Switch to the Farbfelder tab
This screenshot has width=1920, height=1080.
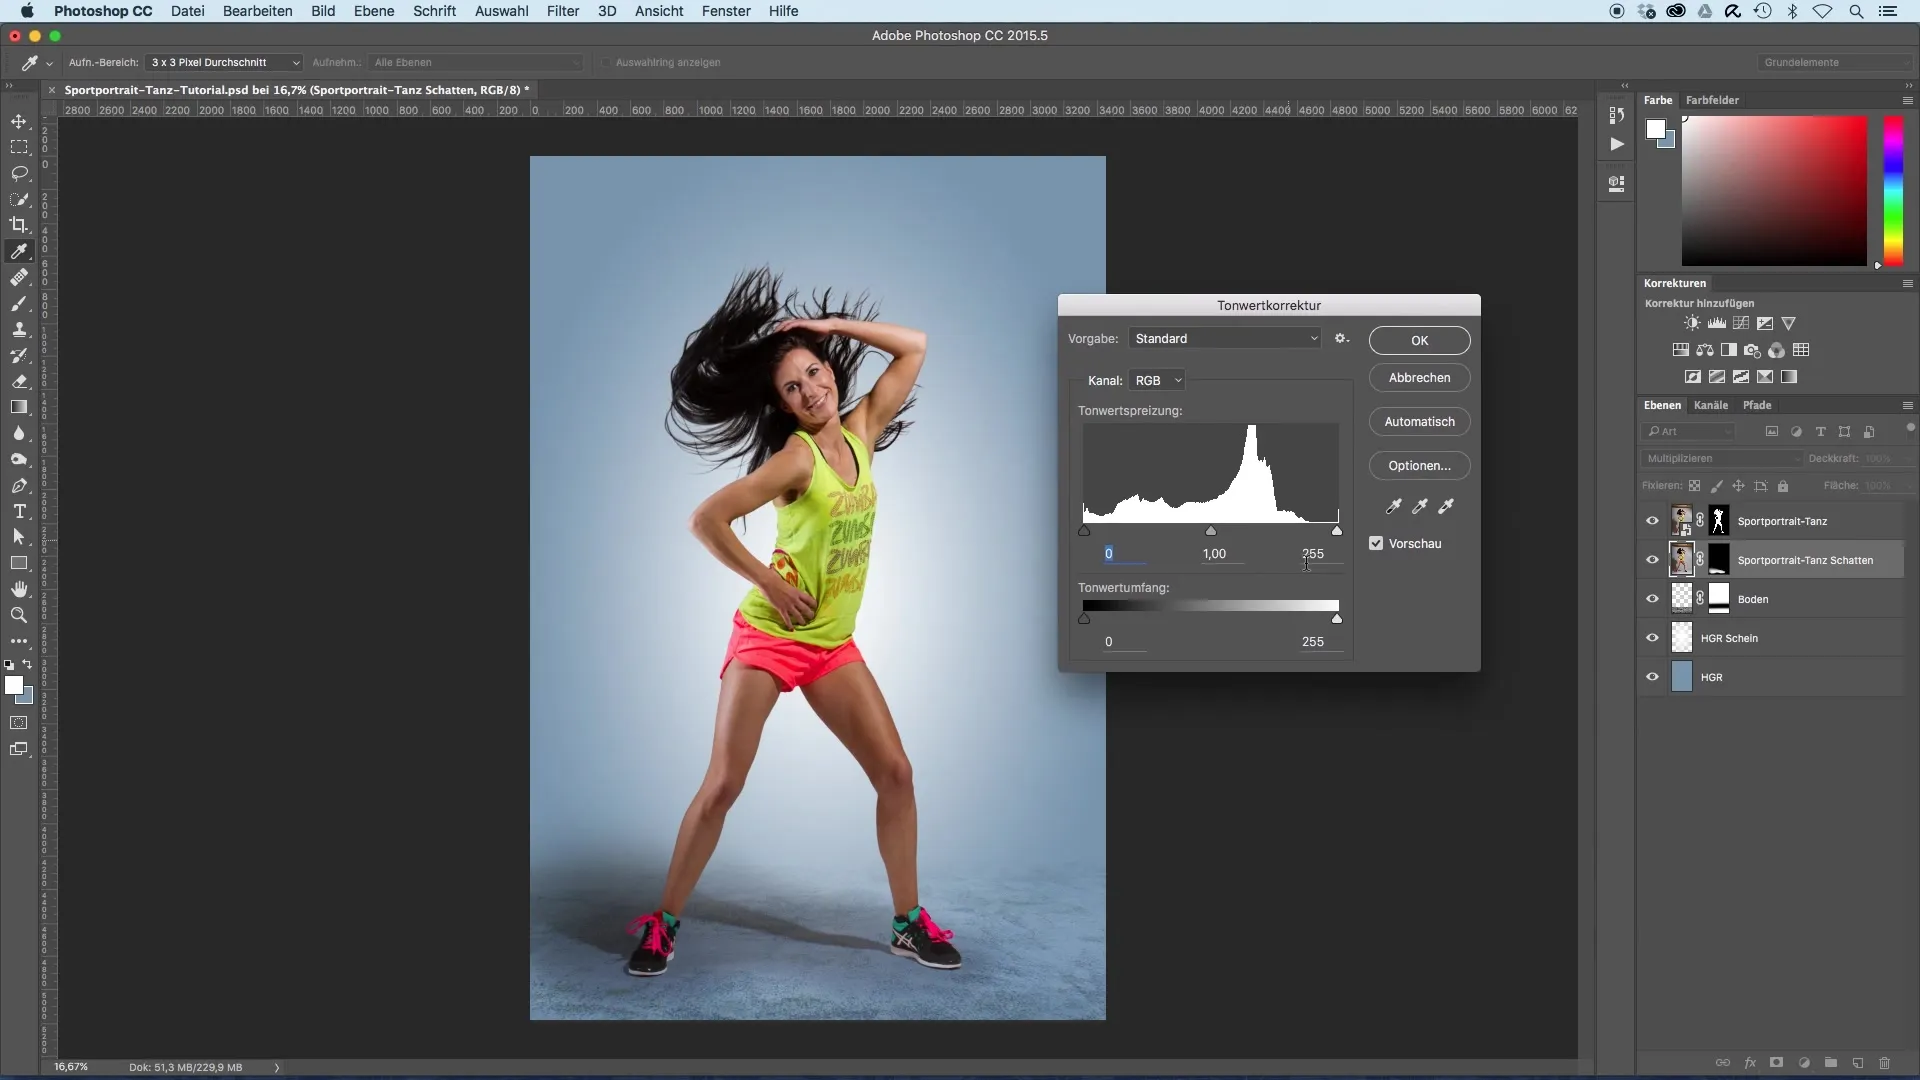pyautogui.click(x=1712, y=100)
